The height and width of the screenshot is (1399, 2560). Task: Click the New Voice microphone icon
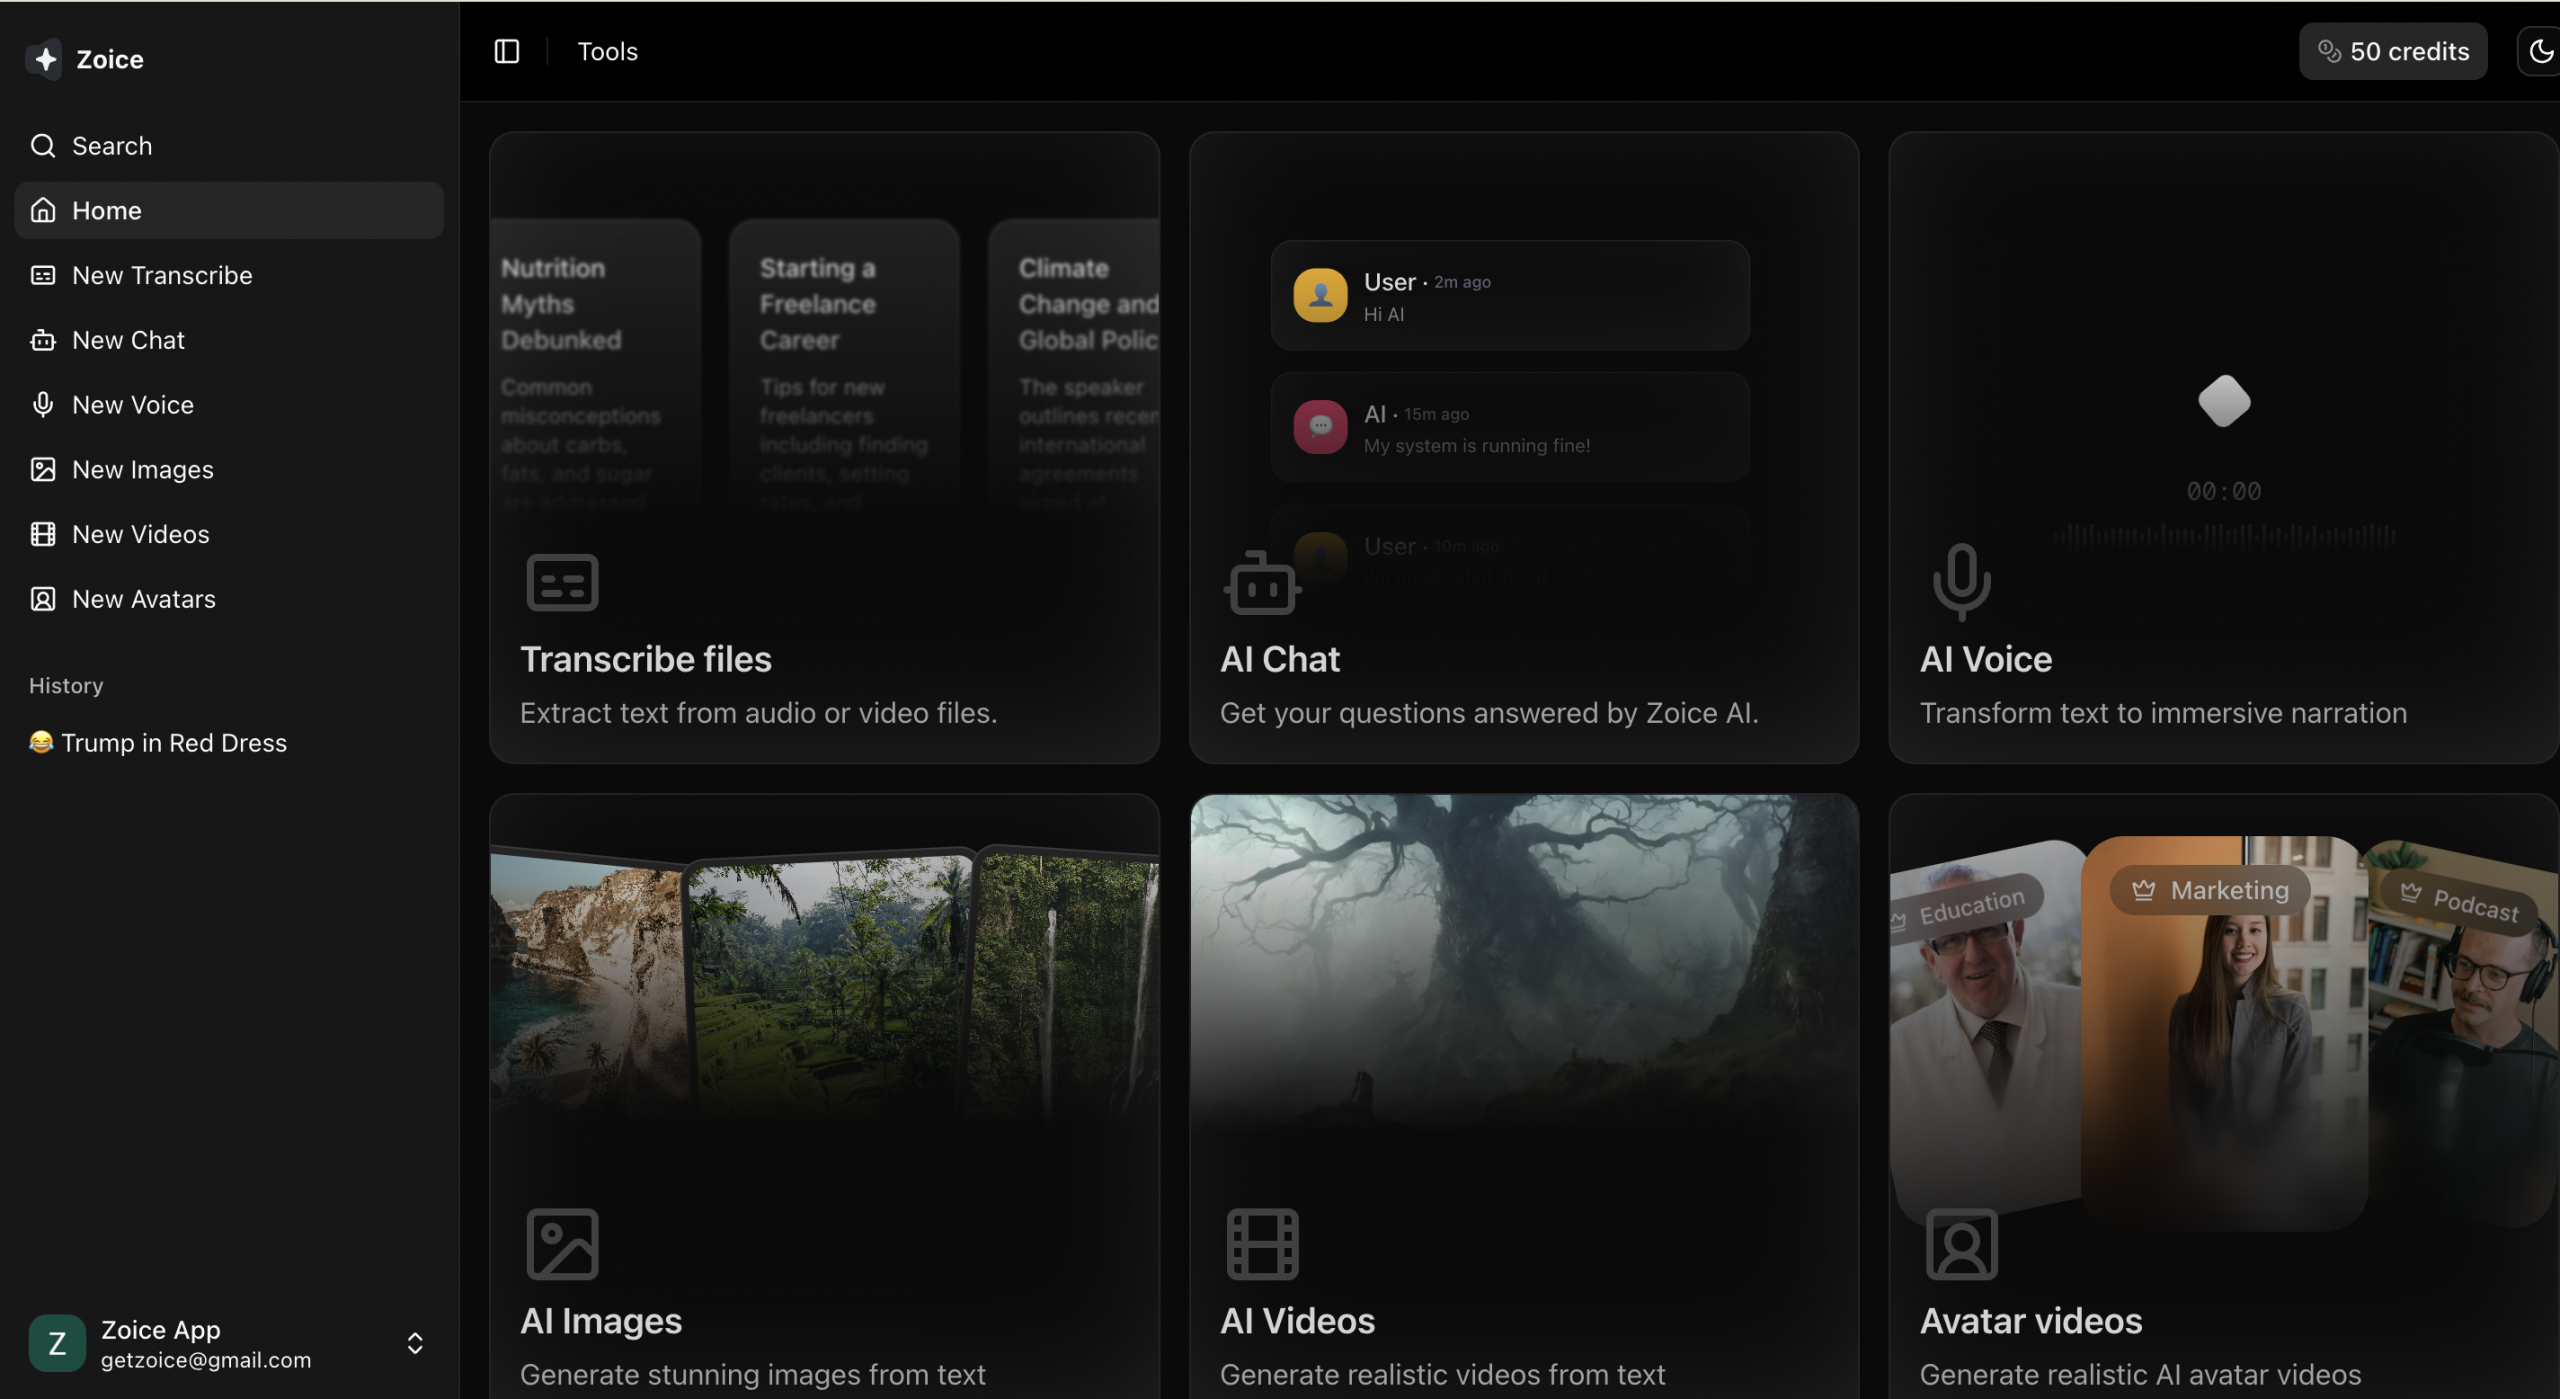[43, 404]
